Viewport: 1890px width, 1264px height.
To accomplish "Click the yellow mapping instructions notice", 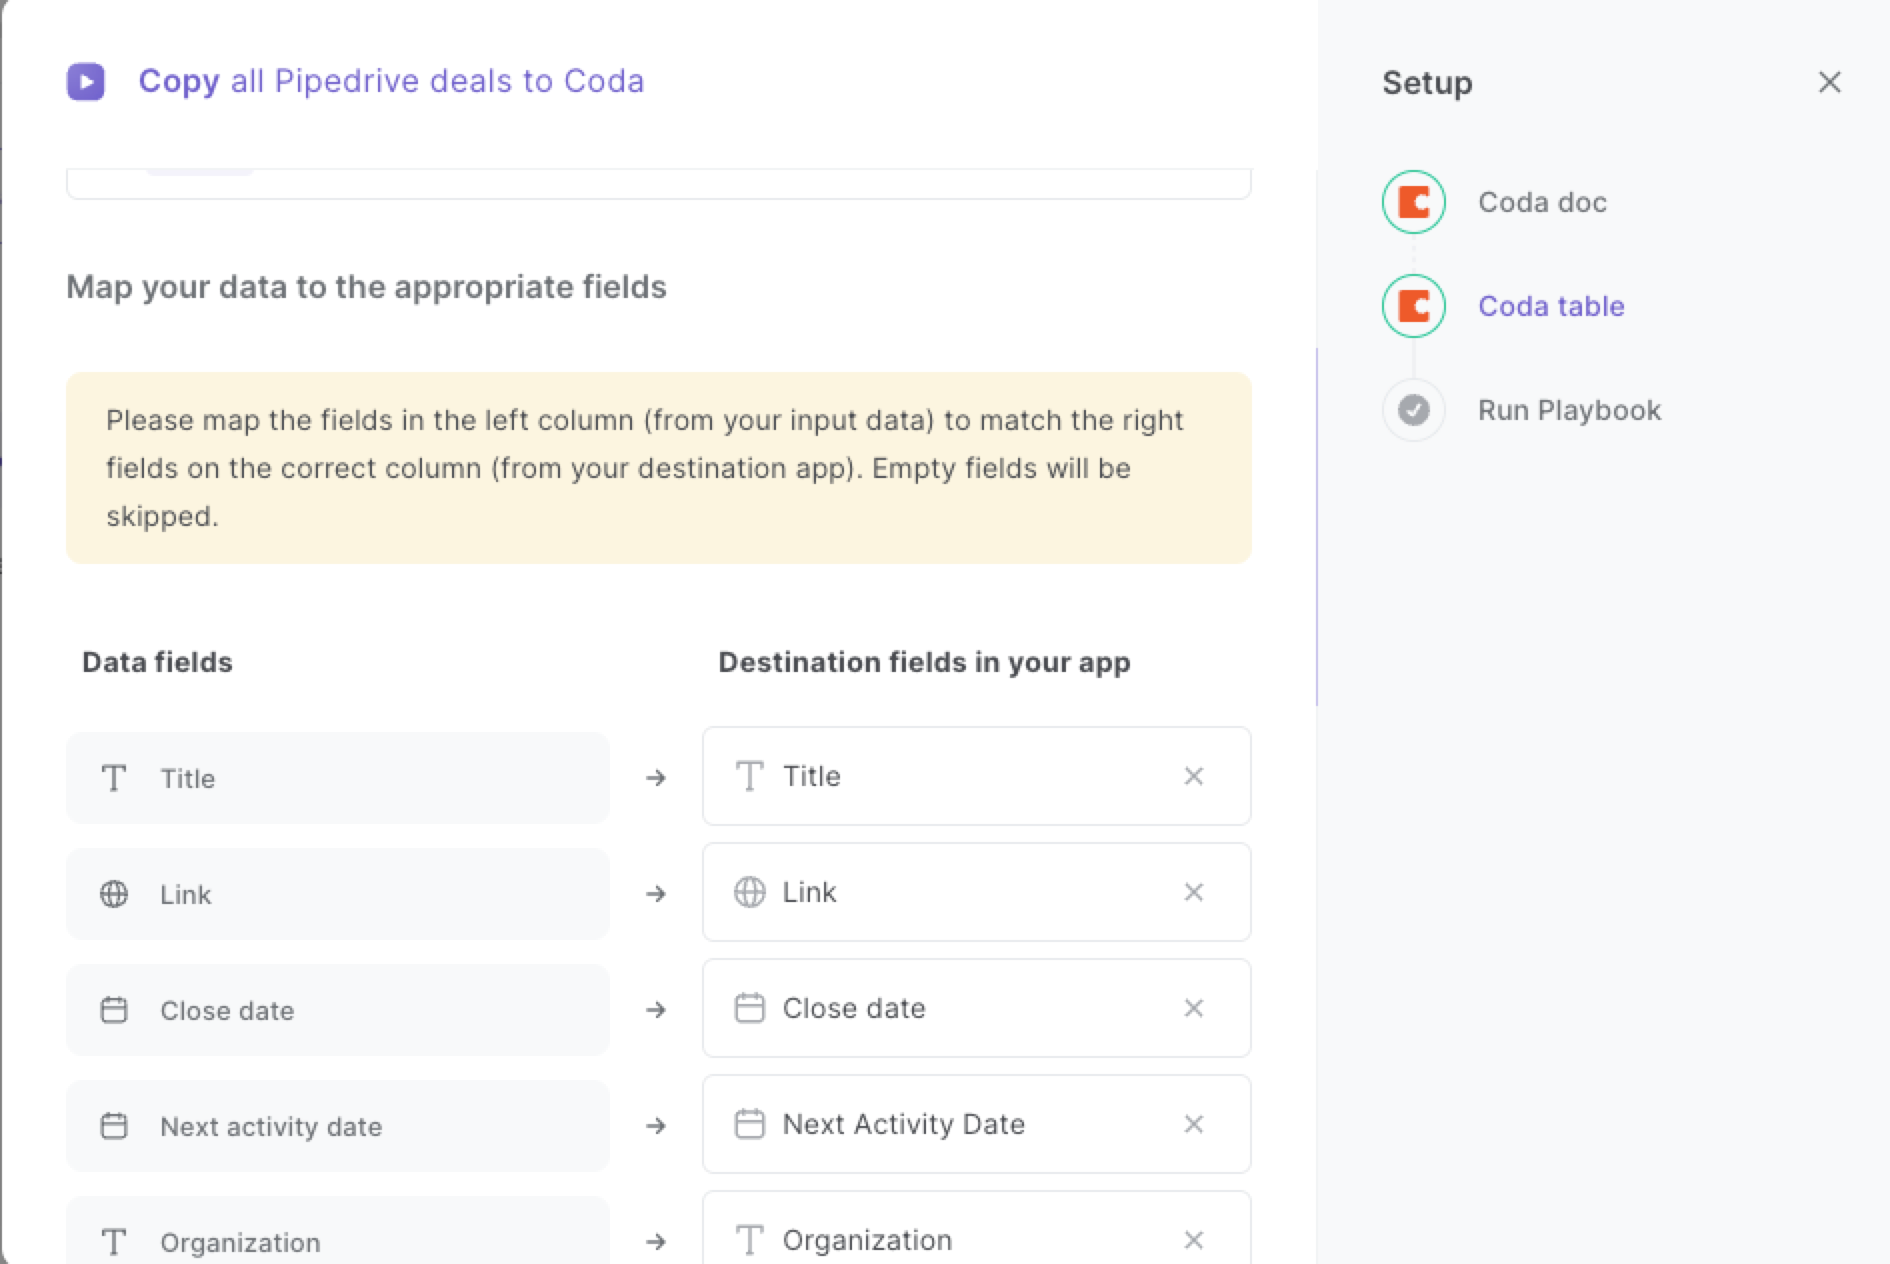I will pos(659,468).
